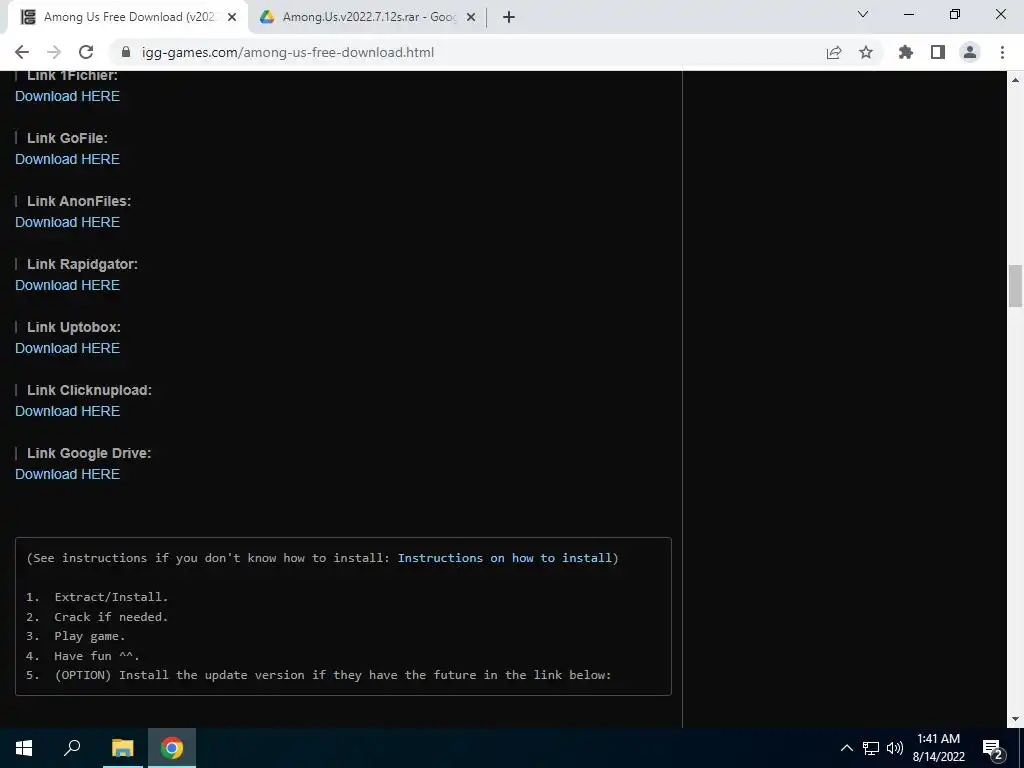1024x768 pixels.
Task: Click the scrollbar up arrow
Action: click(1015, 80)
